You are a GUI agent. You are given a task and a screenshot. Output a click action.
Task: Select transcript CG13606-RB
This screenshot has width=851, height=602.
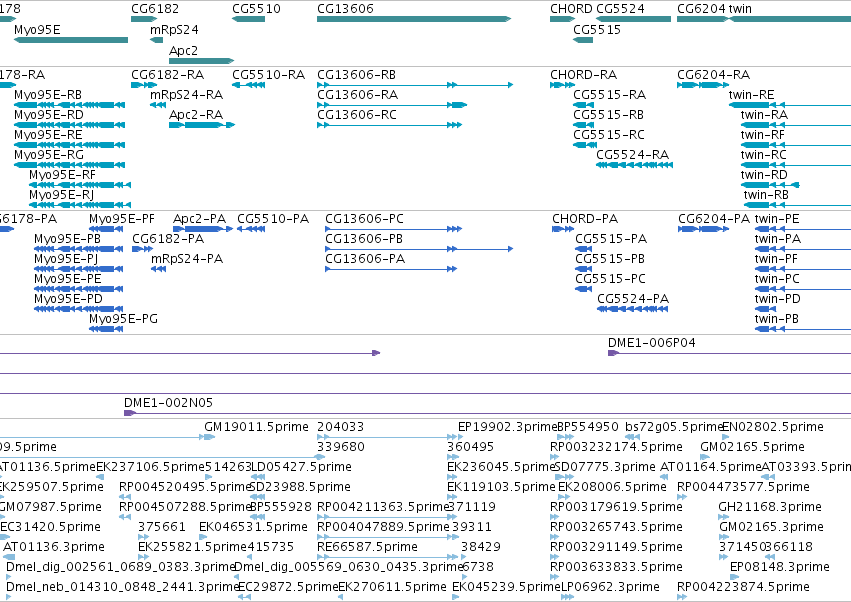pyautogui.click(x=357, y=74)
